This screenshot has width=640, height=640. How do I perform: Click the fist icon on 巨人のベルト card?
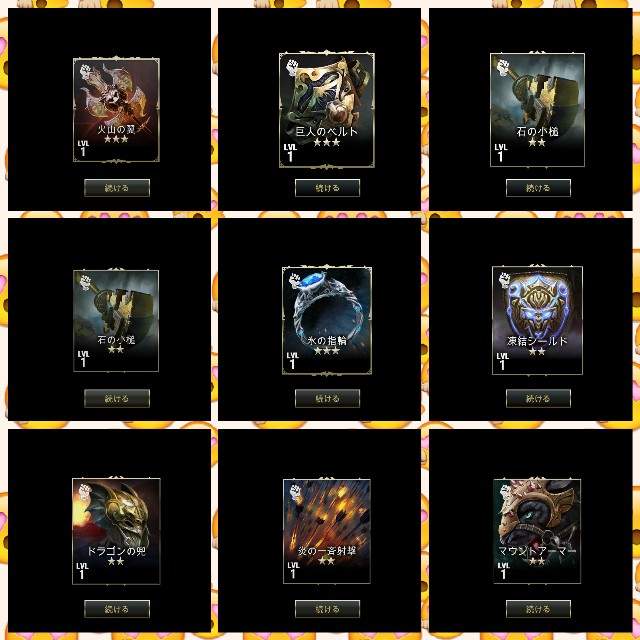coord(293,67)
